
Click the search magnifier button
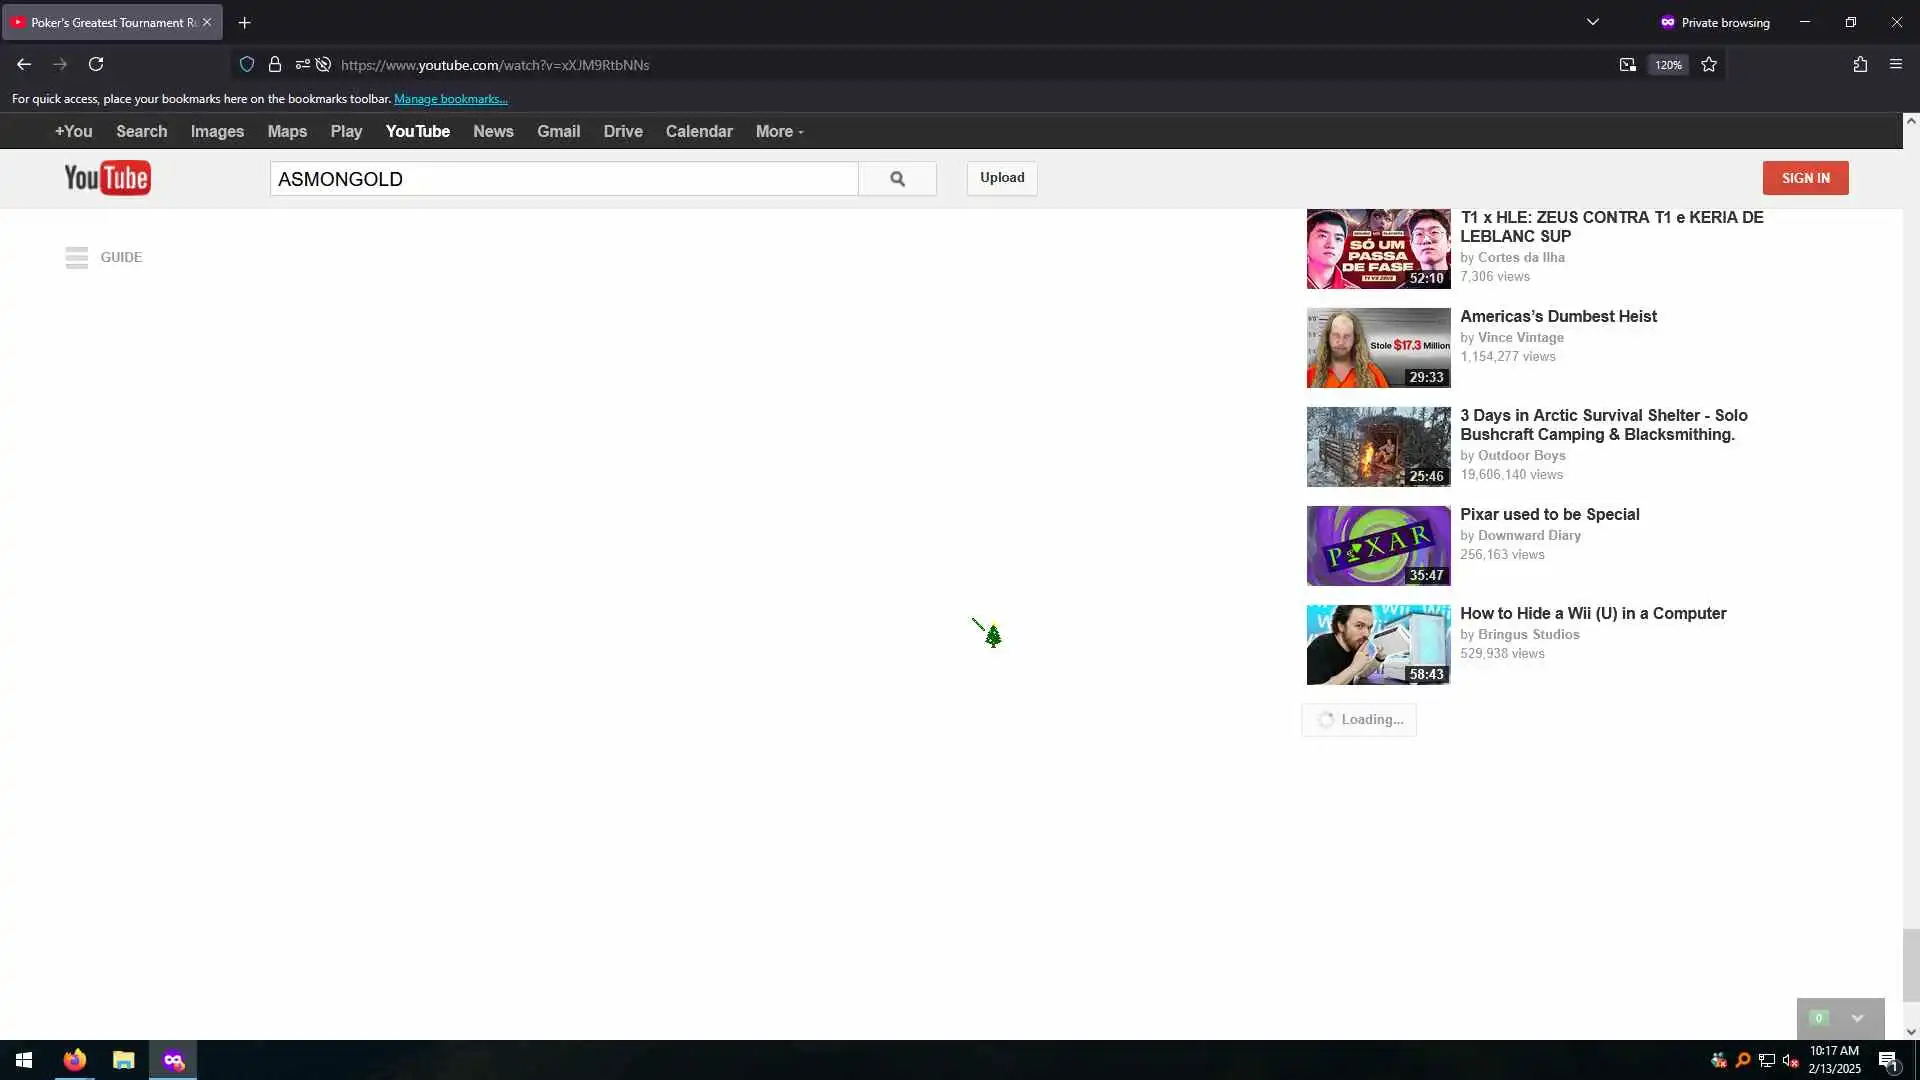click(x=897, y=178)
